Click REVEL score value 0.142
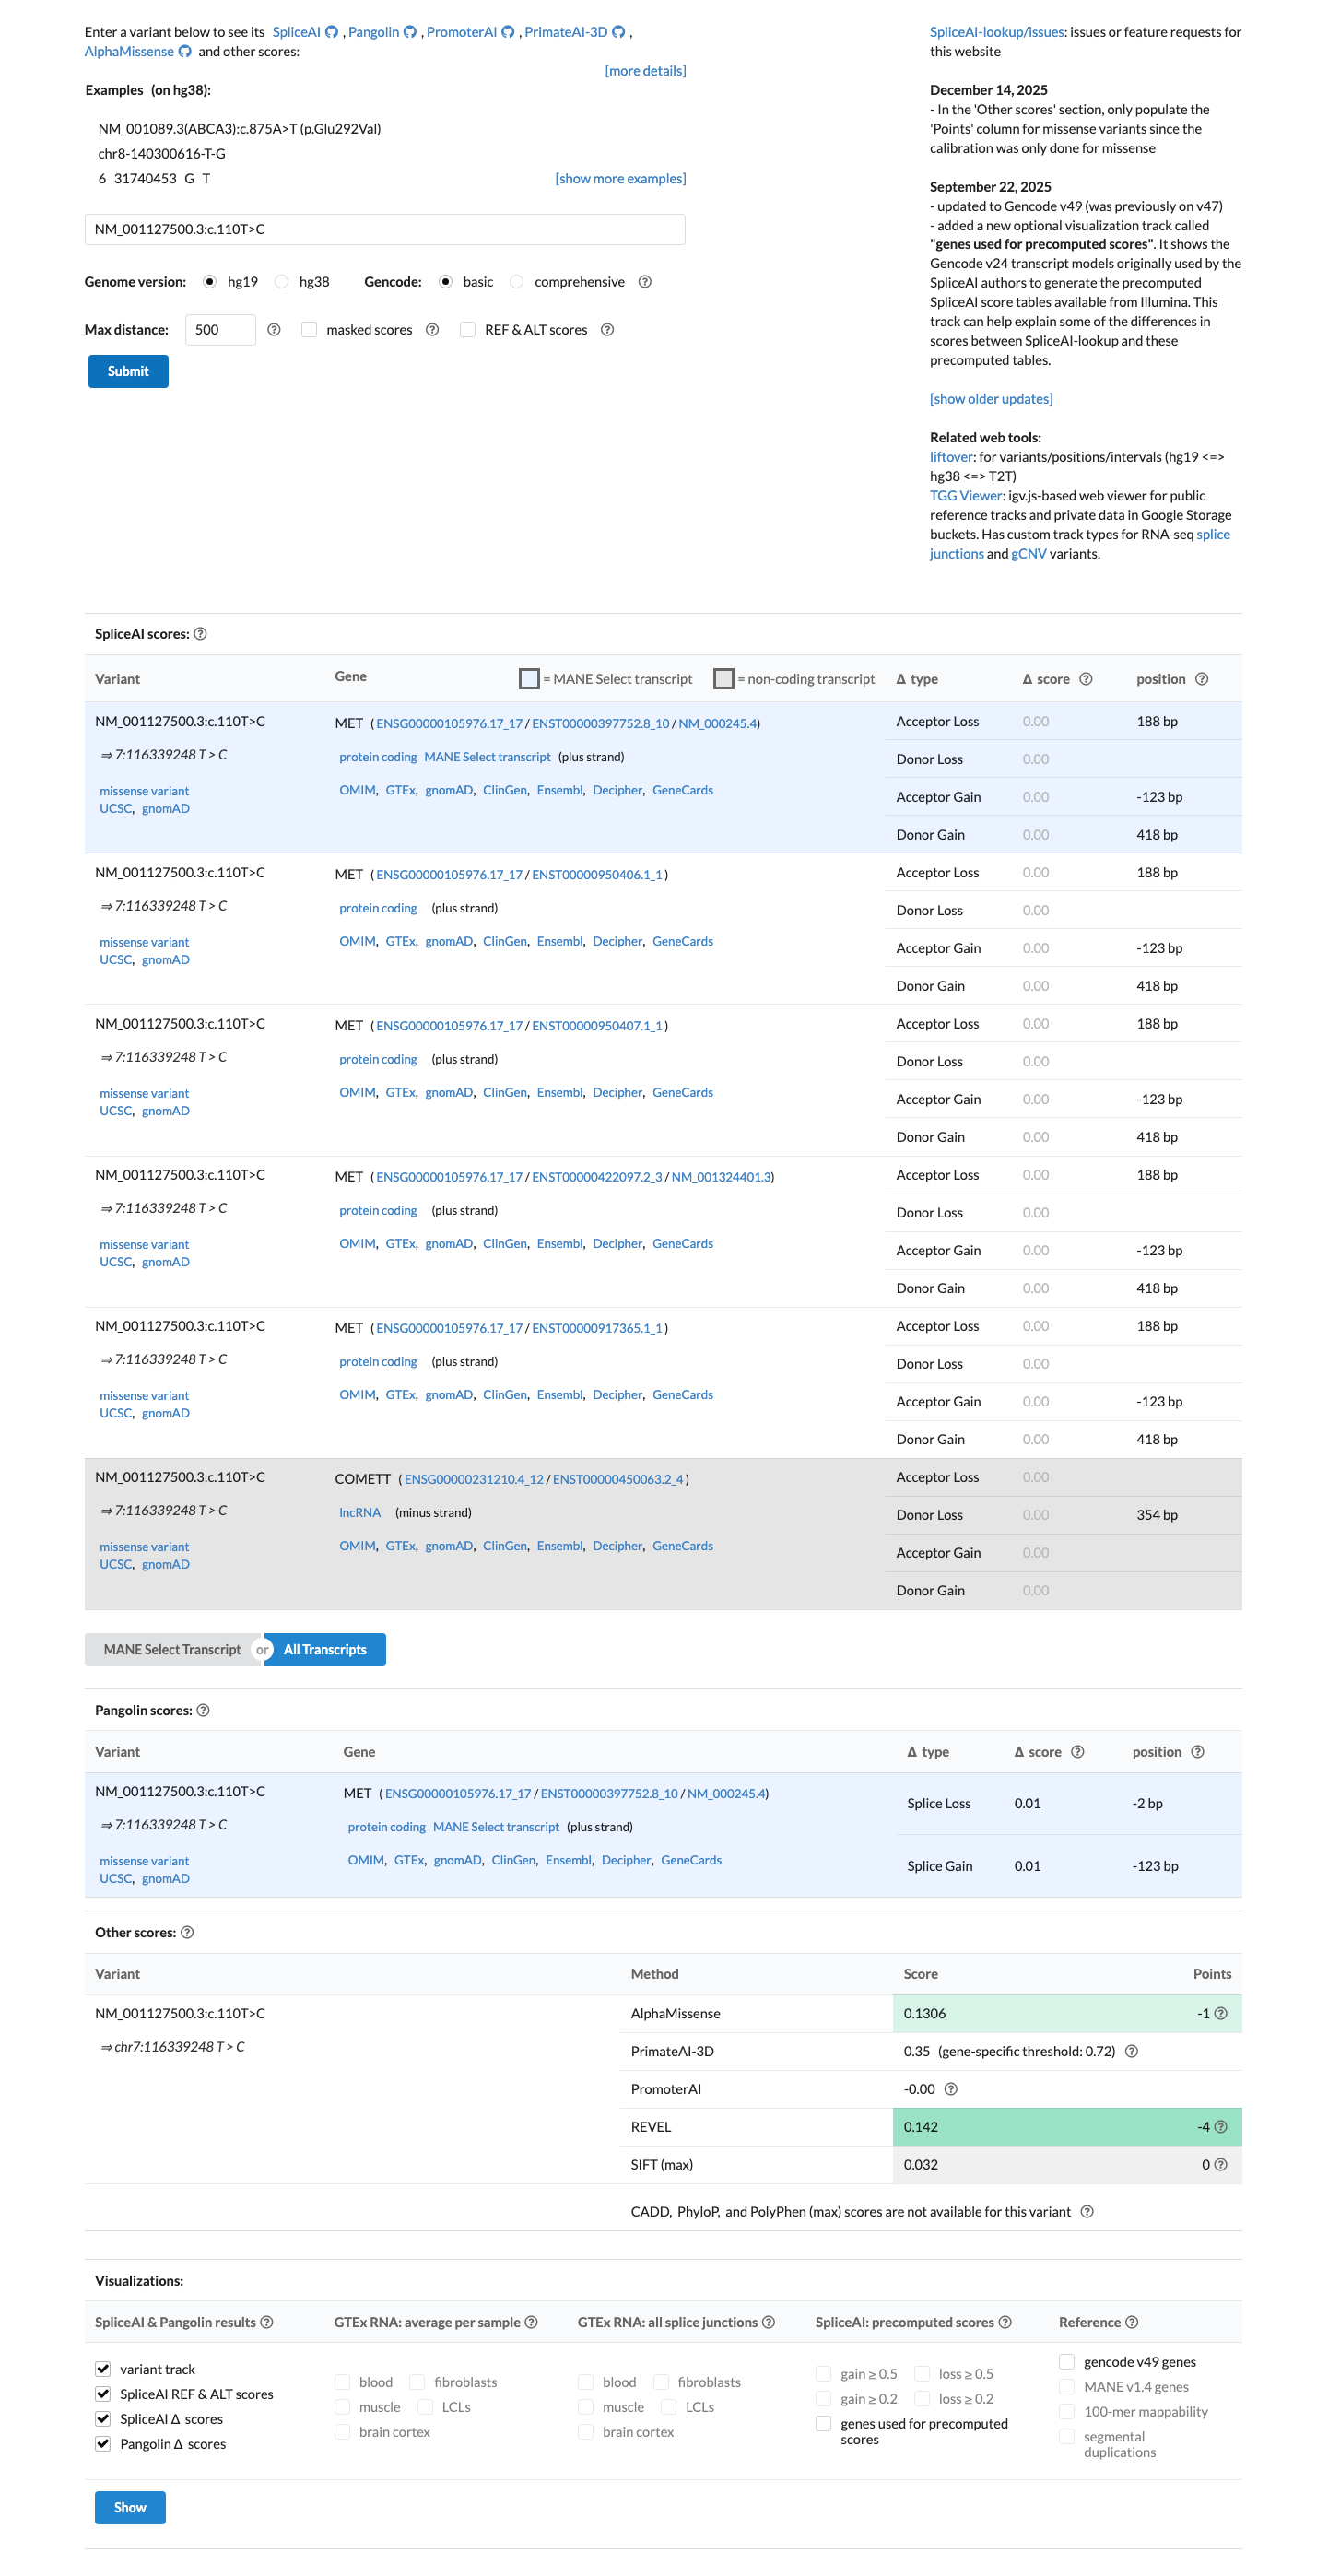Image resolution: width=1340 pixels, height=2576 pixels. click(x=921, y=2127)
